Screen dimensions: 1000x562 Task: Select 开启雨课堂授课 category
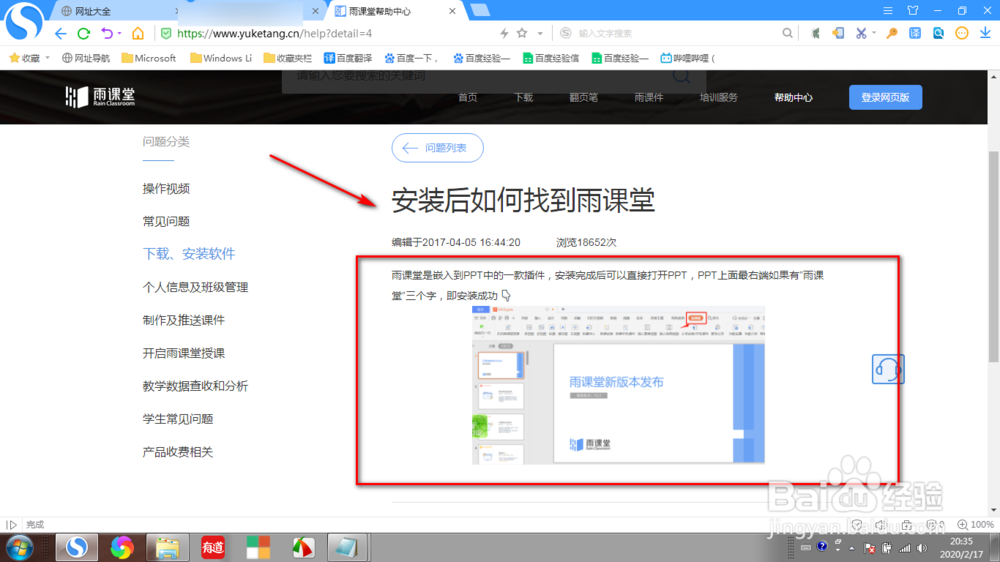(184, 353)
